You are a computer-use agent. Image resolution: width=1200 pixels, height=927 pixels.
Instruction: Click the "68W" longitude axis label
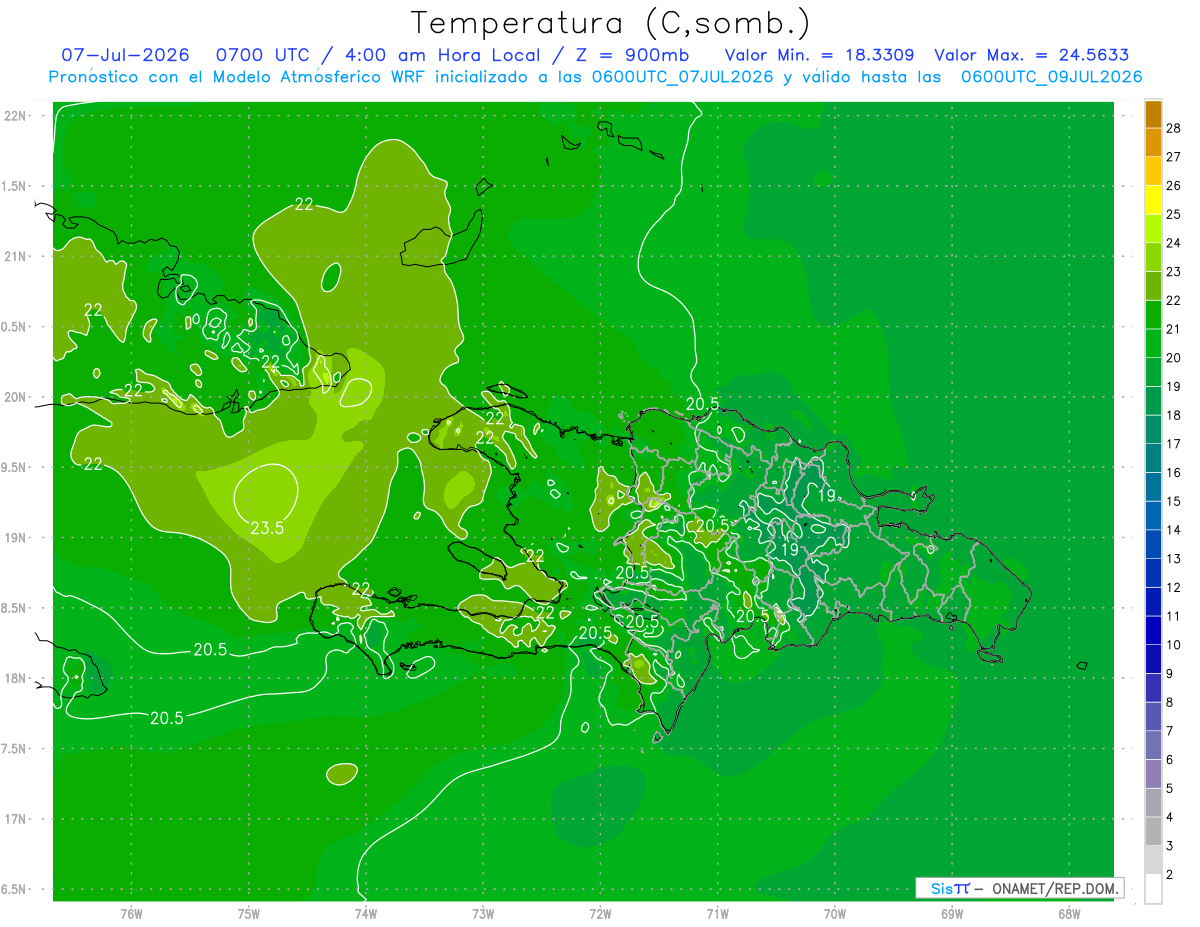pyautogui.click(x=1069, y=913)
